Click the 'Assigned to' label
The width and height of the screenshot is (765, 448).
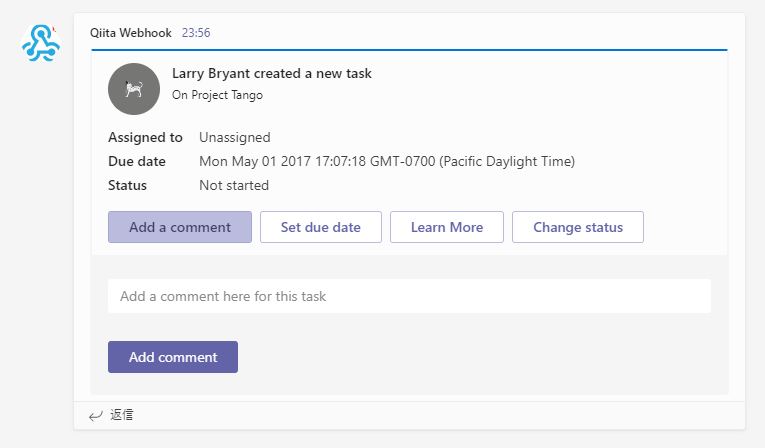click(x=145, y=138)
